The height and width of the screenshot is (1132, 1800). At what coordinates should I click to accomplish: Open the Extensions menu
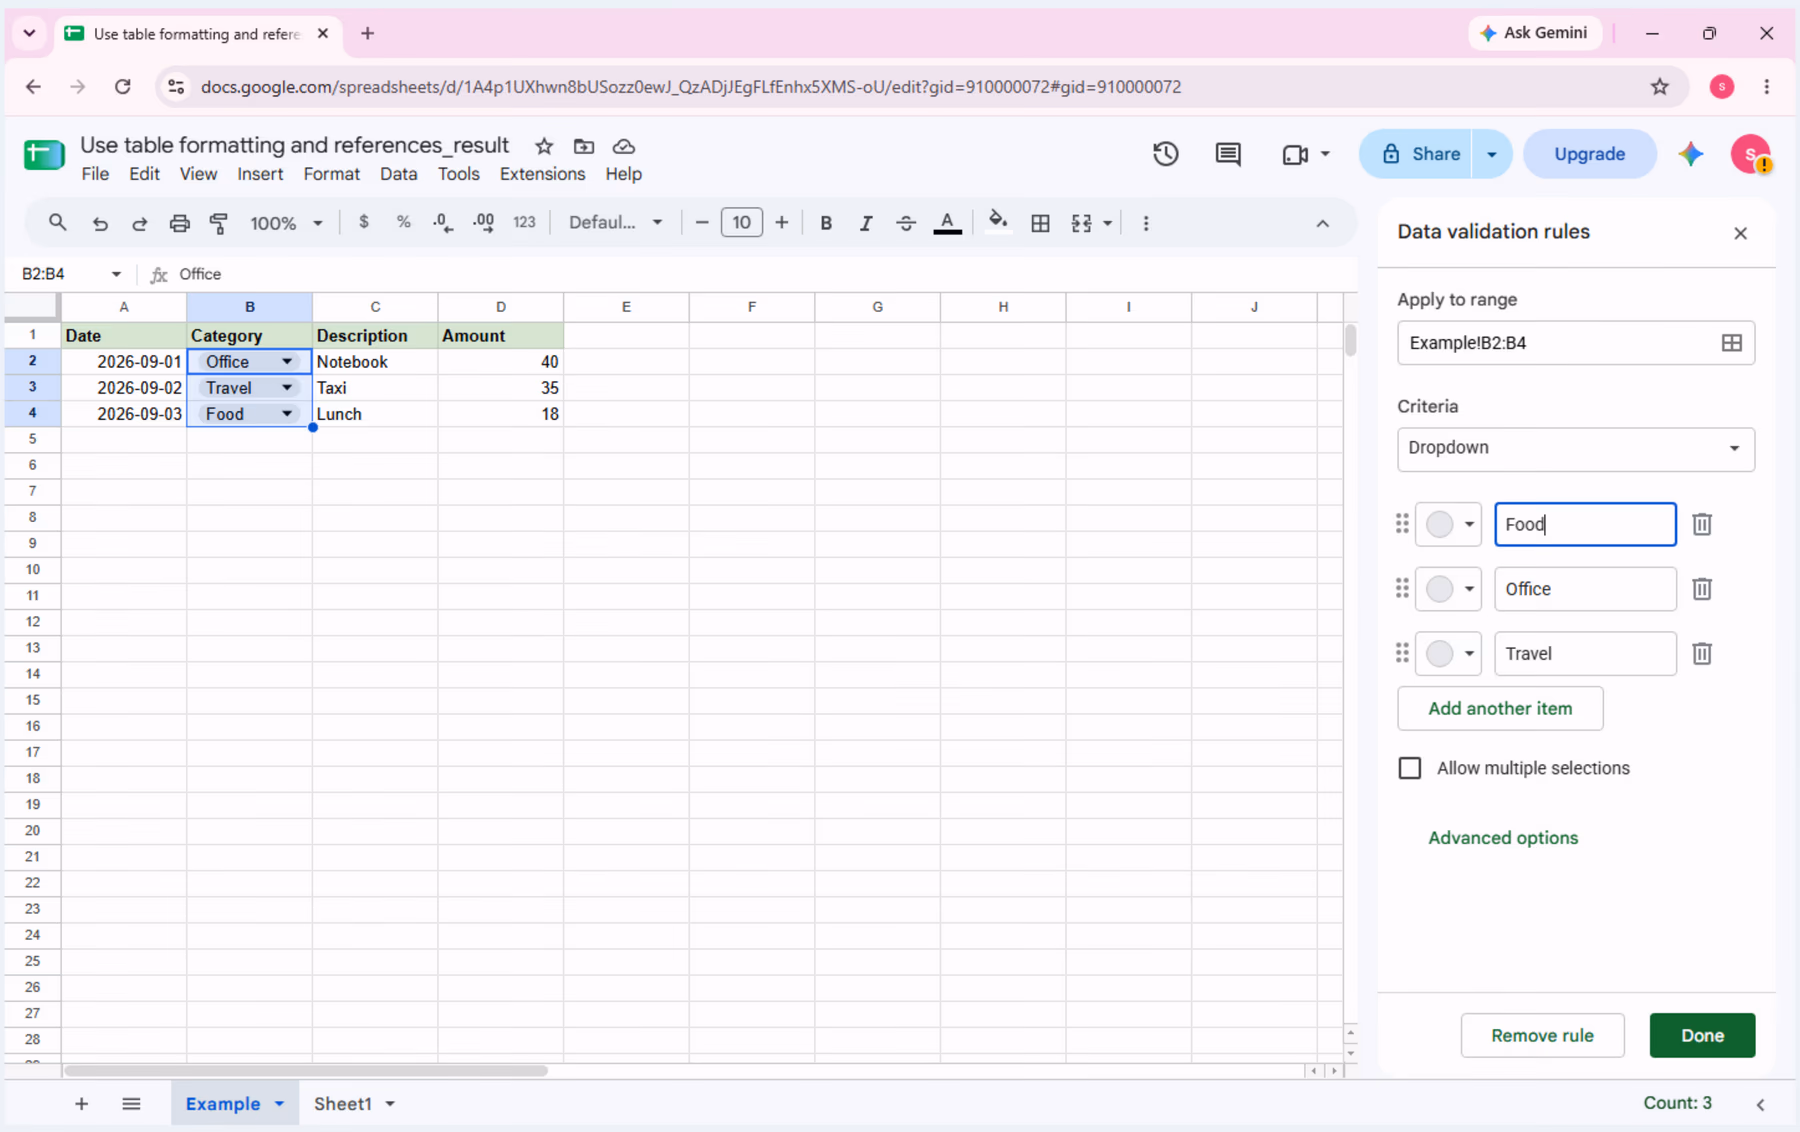pyautogui.click(x=542, y=174)
